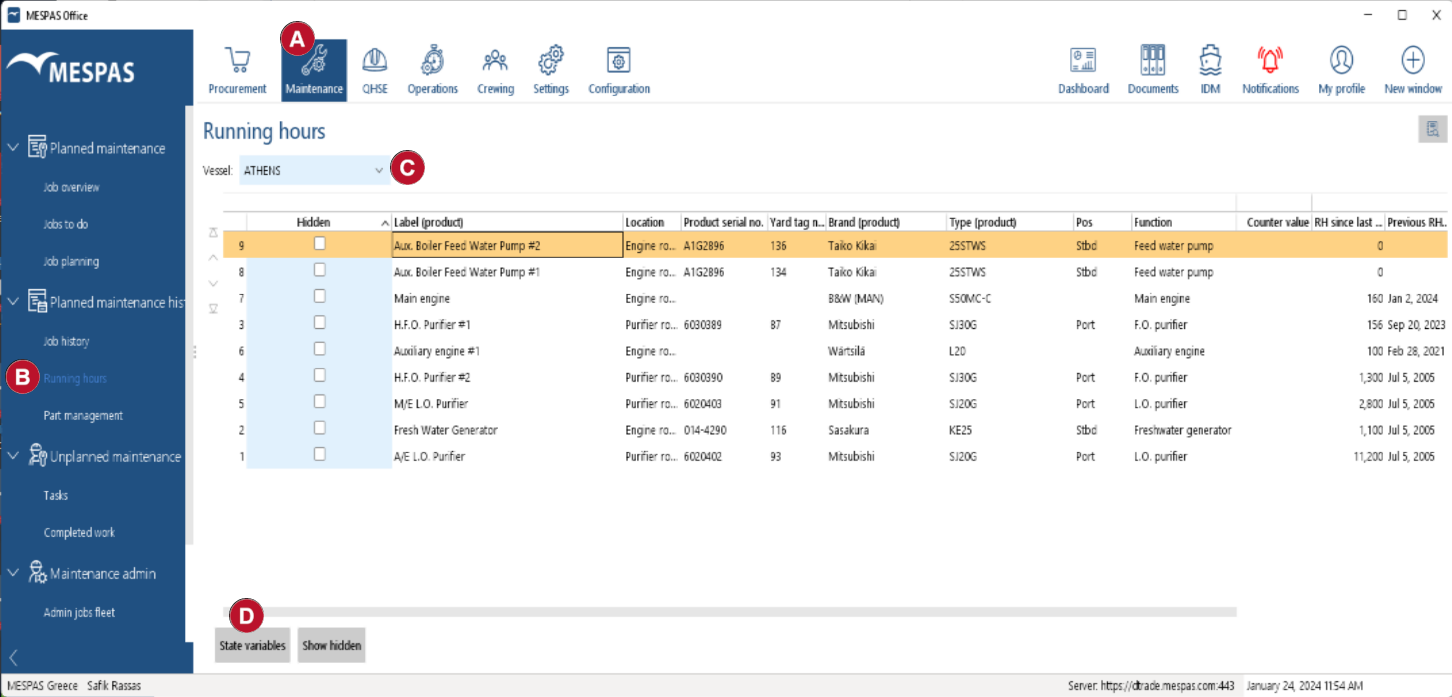This screenshot has width=1452, height=697.
Task: Collapse the Maintenance admin section
Action: coord(13,574)
